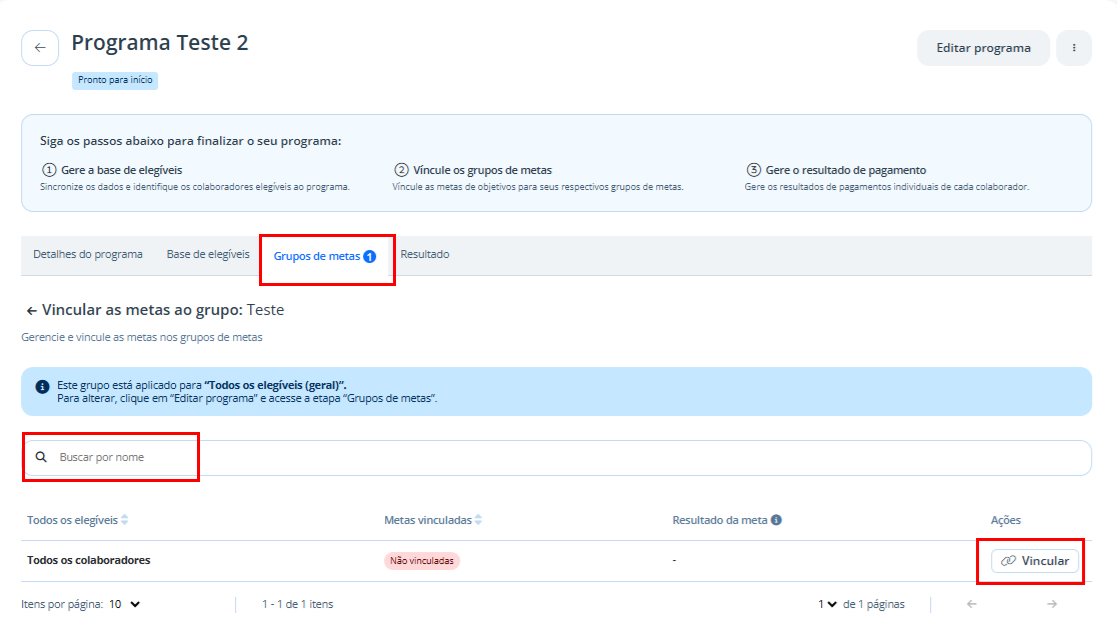Click the back arrow next to Vincular as metas
The image size is (1117, 638).
(31, 310)
